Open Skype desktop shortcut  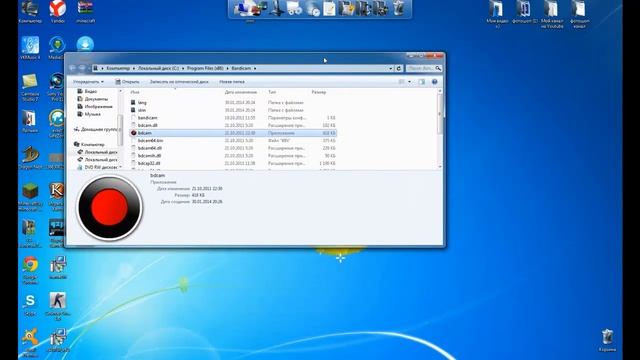(x=30, y=304)
